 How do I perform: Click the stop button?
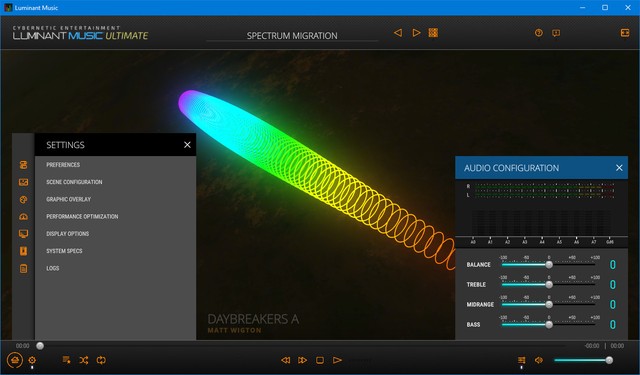320,360
